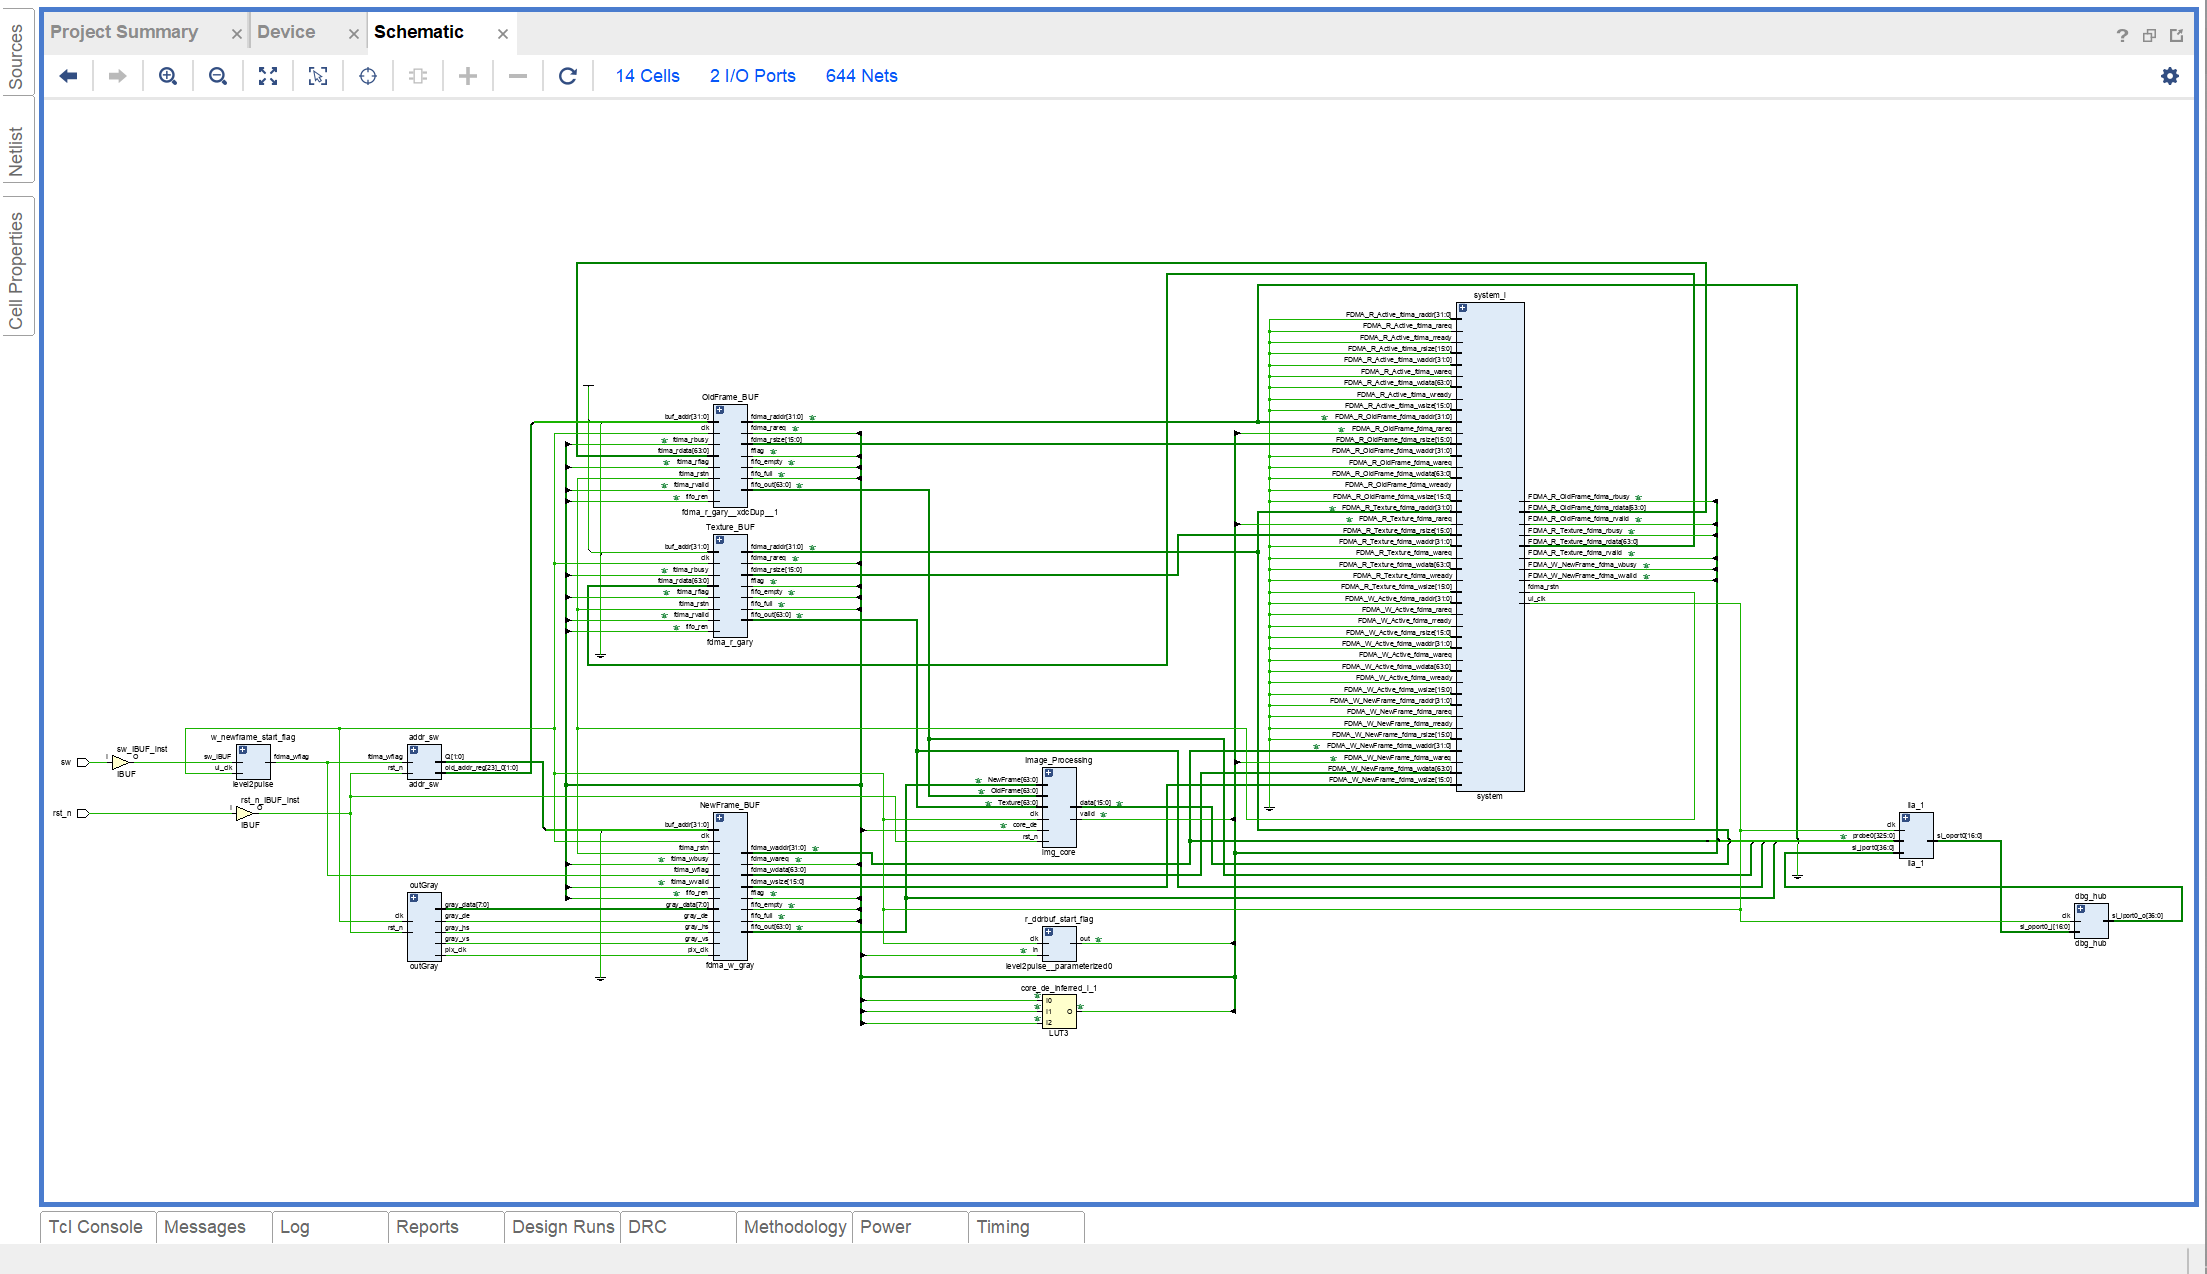Click the back arrow navigation icon
The width and height of the screenshot is (2207, 1274).
[x=68, y=76]
